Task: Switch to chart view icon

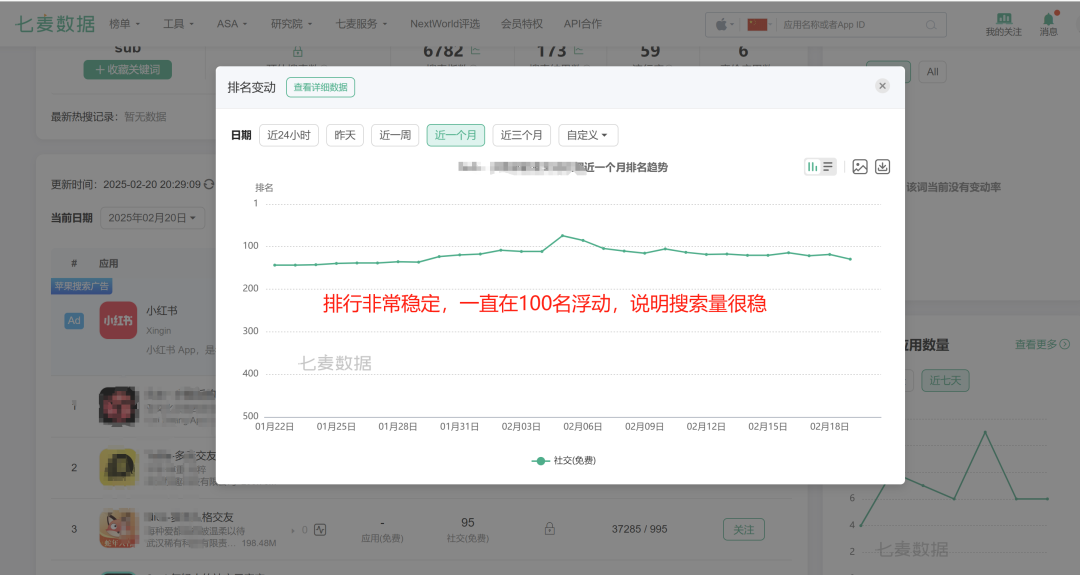Action: [x=813, y=167]
